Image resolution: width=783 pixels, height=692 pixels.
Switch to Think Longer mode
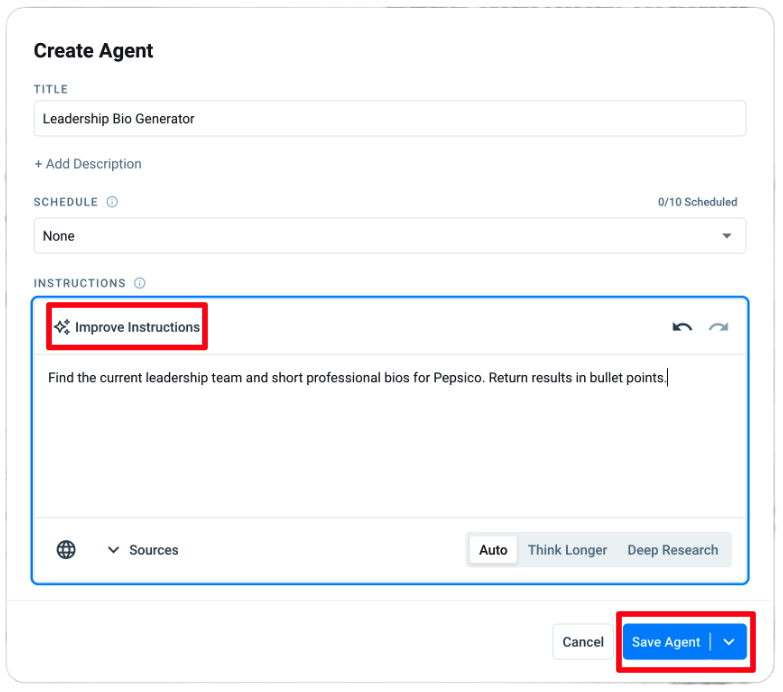[x=567, y=550]
